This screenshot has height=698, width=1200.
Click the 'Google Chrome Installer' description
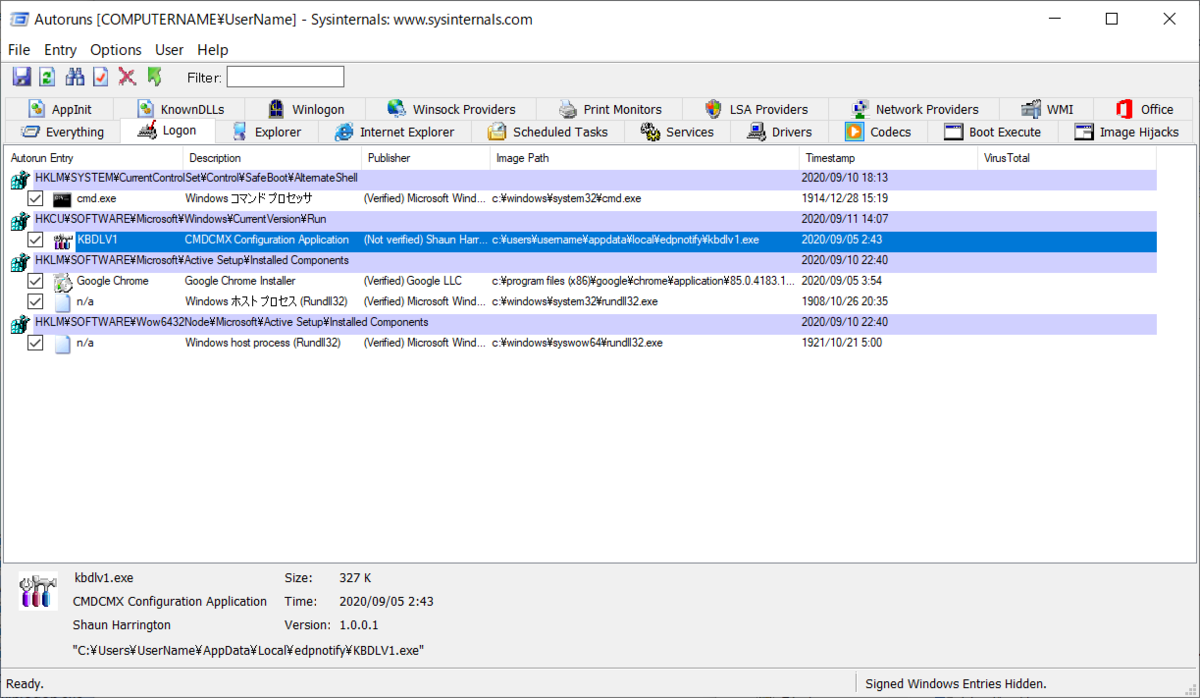[x=240, y=281]
